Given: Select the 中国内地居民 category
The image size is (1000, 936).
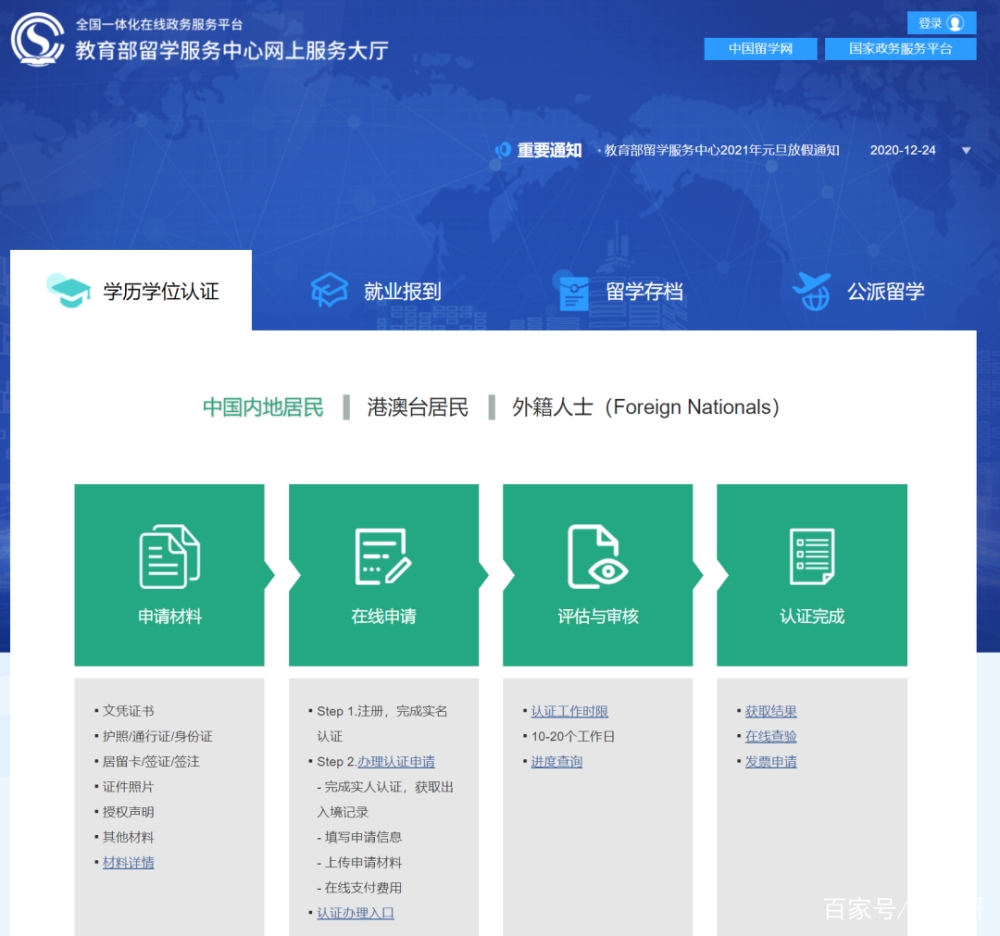Looking at the screenshot, I should [x=263, y=407].
